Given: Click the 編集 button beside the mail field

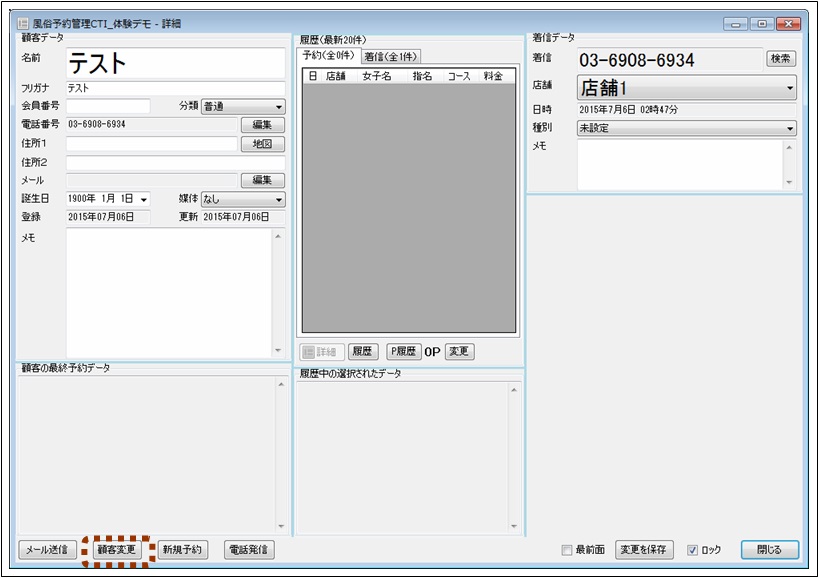Looking at the screenshot, I should (x=262, y=180).
